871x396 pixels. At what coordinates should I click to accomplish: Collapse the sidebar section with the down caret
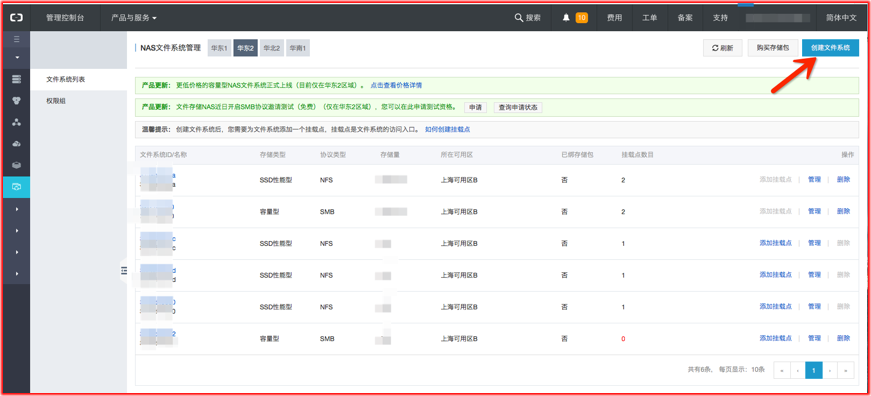click(x=16, y=57)
